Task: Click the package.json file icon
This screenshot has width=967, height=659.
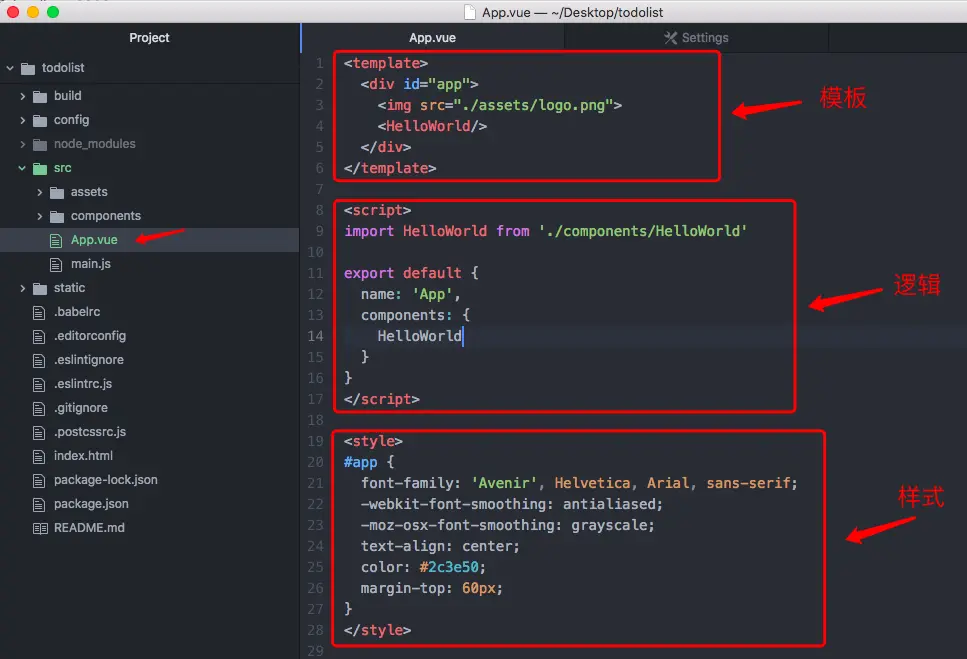Action: [x=39, y=505]
